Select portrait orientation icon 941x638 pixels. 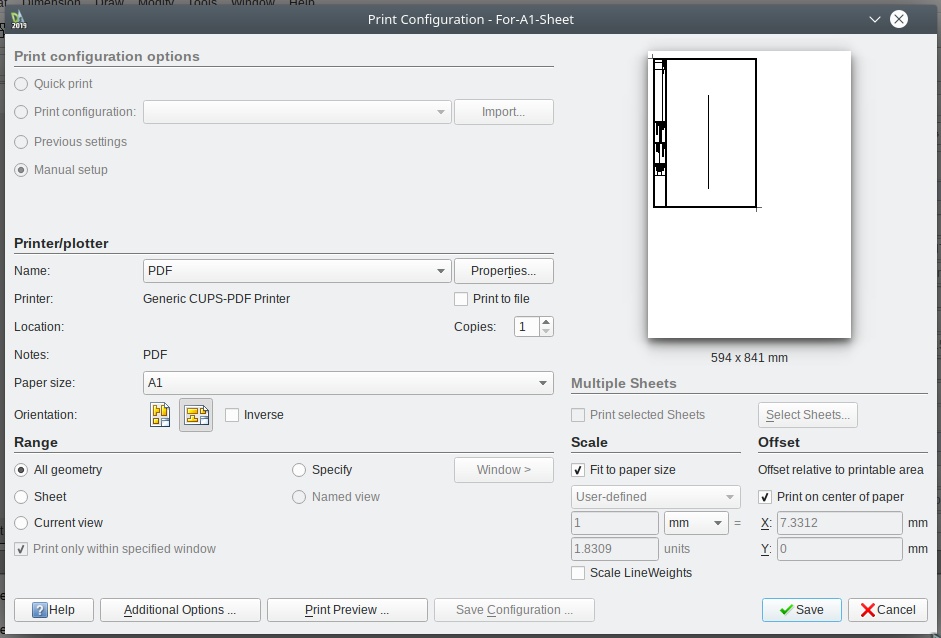(160, 415)
